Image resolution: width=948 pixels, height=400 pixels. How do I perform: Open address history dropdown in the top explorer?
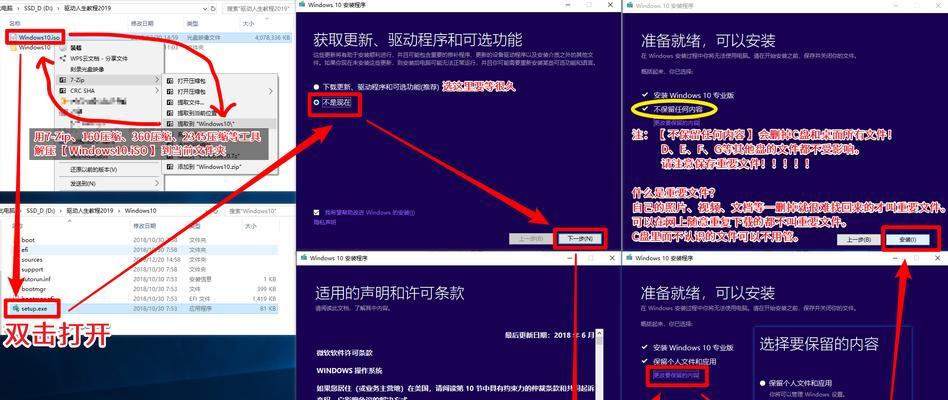click(x=204, y=9)
